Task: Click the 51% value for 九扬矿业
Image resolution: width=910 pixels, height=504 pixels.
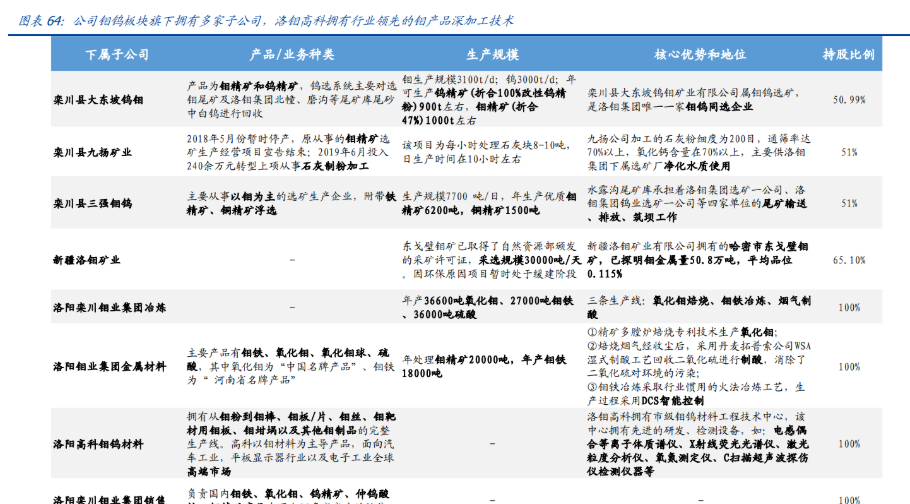Action: (849, 153)
